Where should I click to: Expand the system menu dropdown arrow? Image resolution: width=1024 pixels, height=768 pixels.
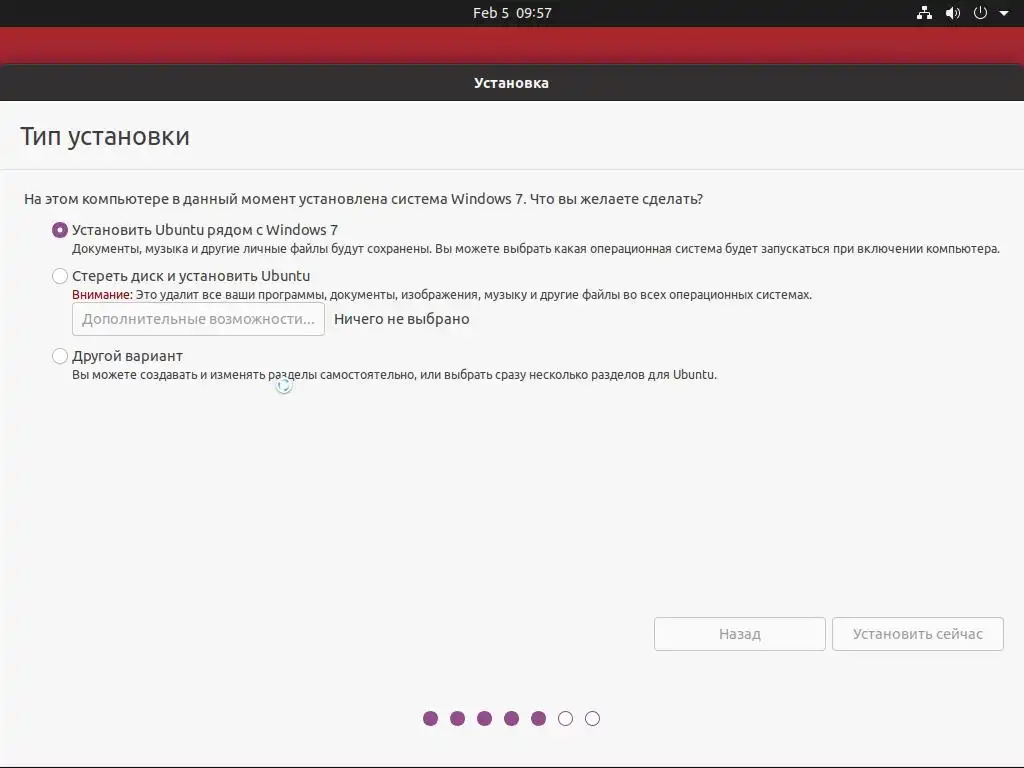[1004, 13]
